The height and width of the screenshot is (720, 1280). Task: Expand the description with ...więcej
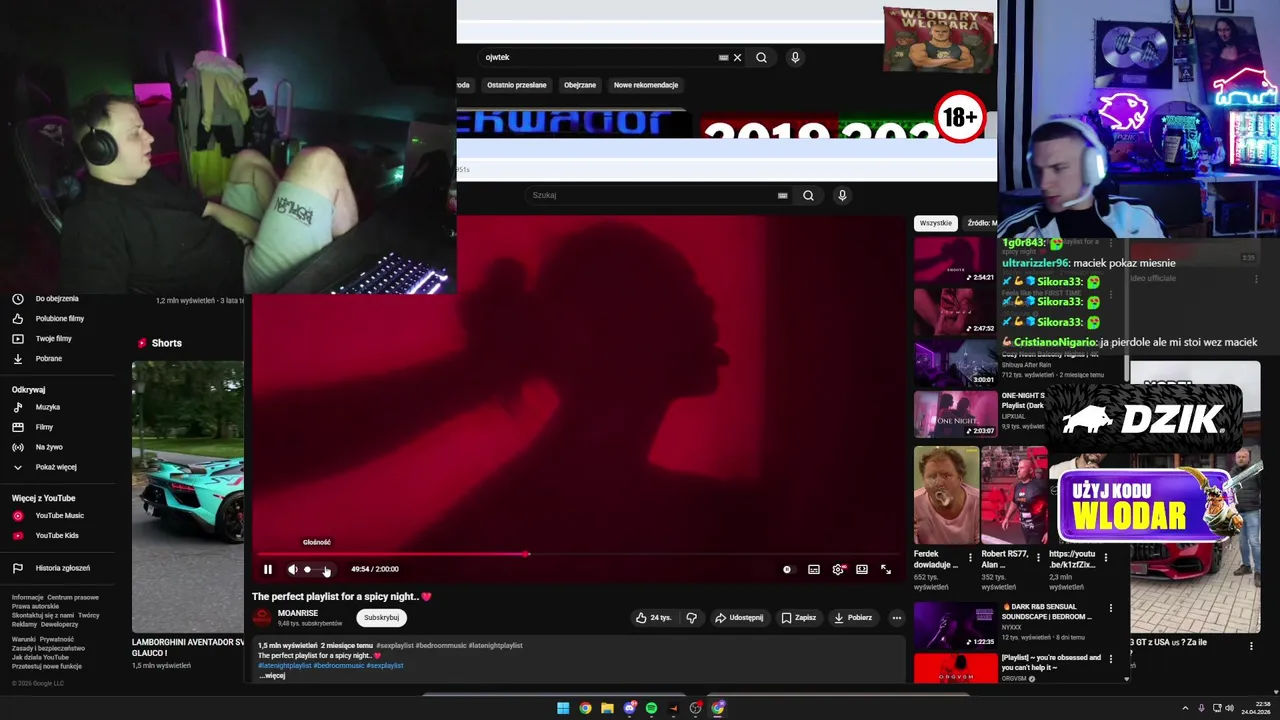coord(272,675)
